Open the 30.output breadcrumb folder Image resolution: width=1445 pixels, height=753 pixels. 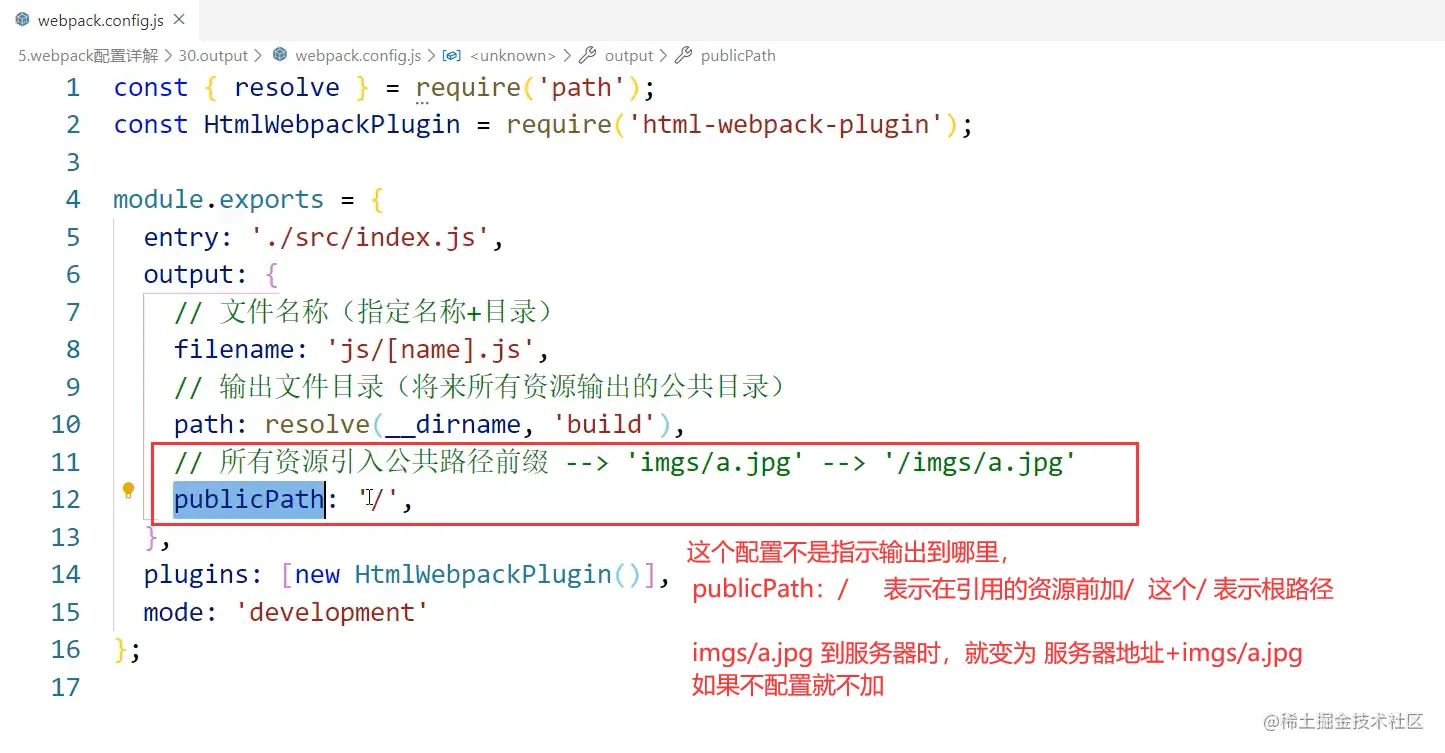pyautogui.click(x=213, y=56)
